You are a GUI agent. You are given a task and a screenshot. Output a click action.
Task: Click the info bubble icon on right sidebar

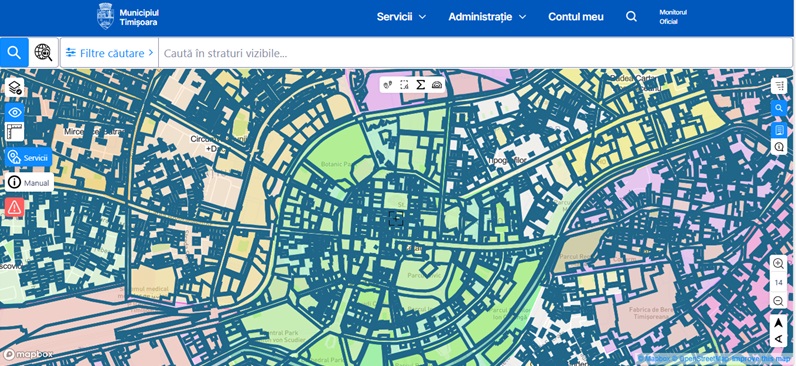(779, 147)
